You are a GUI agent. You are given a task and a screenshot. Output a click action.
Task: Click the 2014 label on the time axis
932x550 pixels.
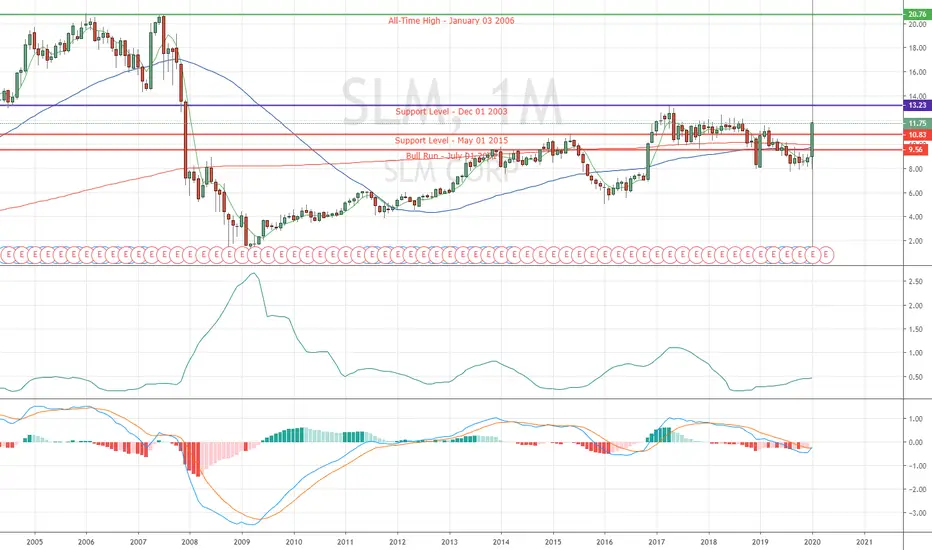coord(501,542)
